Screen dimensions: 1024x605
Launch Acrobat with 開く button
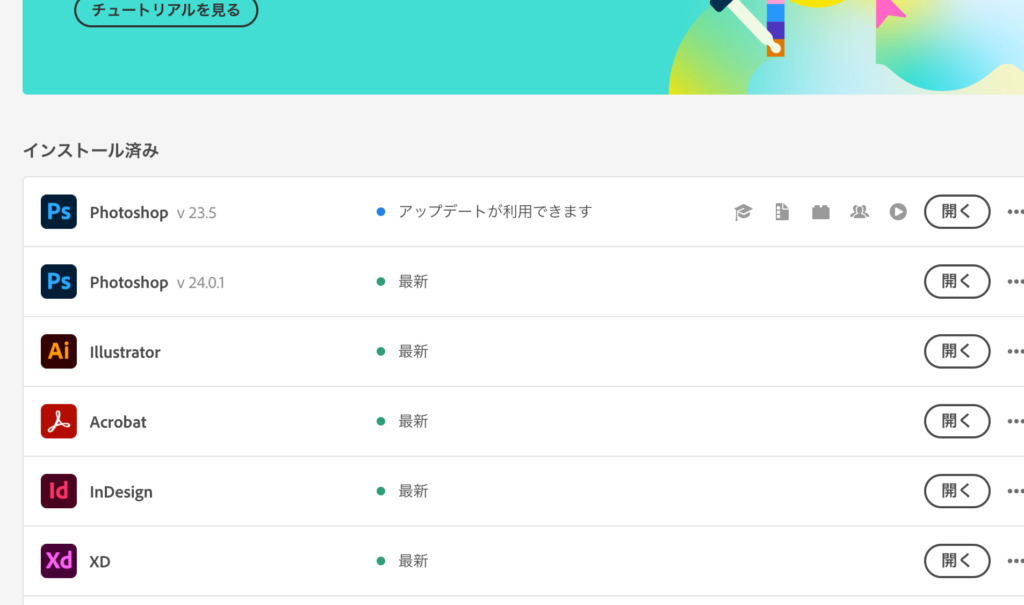coord(957,421)
